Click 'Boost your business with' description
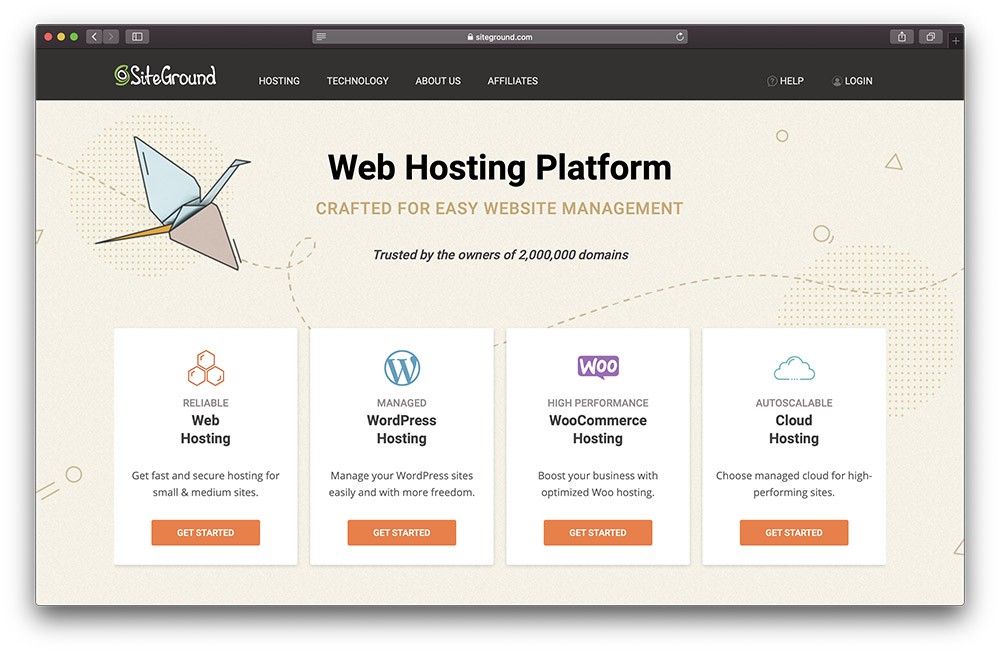This screenshot has height=653, width=1000. 598,484
